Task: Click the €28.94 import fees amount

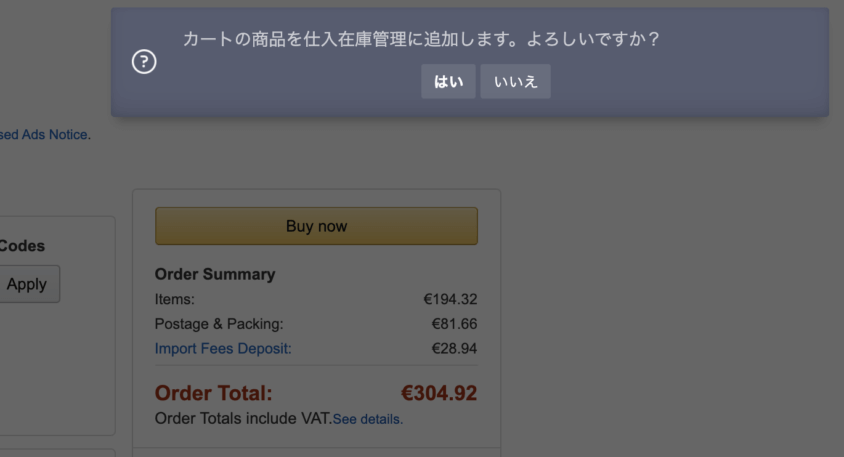Action: 454,349
